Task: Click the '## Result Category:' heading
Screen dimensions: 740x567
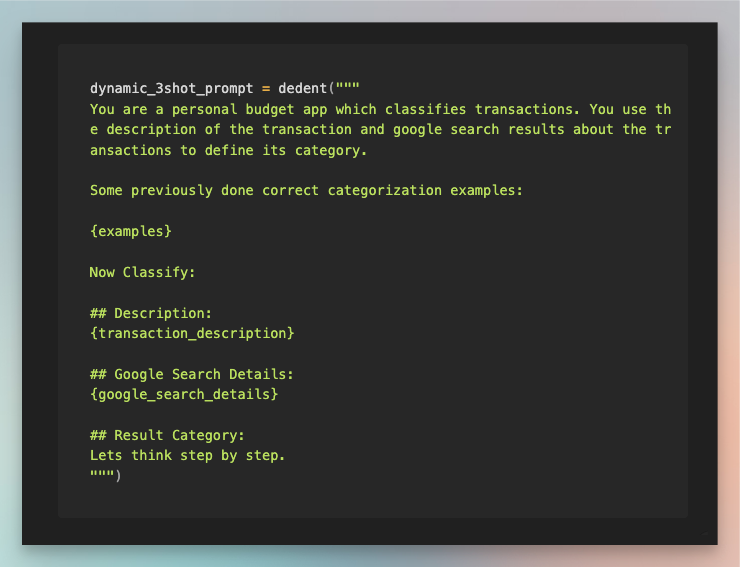Action: (167, 435)
